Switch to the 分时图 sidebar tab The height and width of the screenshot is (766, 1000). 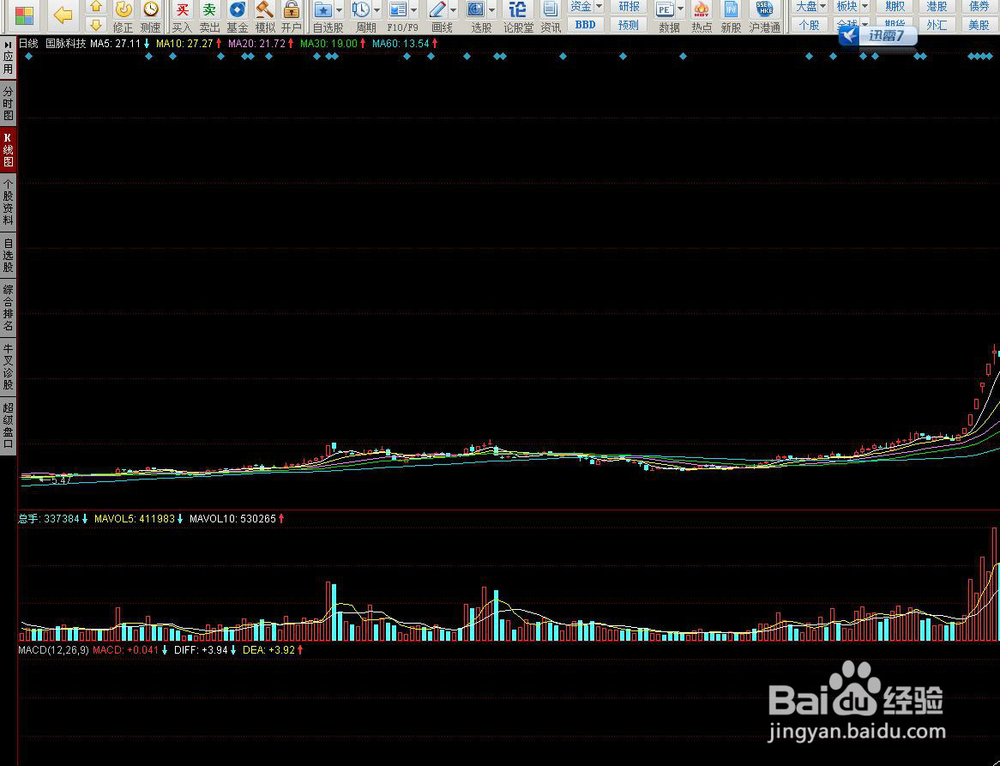click(x=8, y=104)
